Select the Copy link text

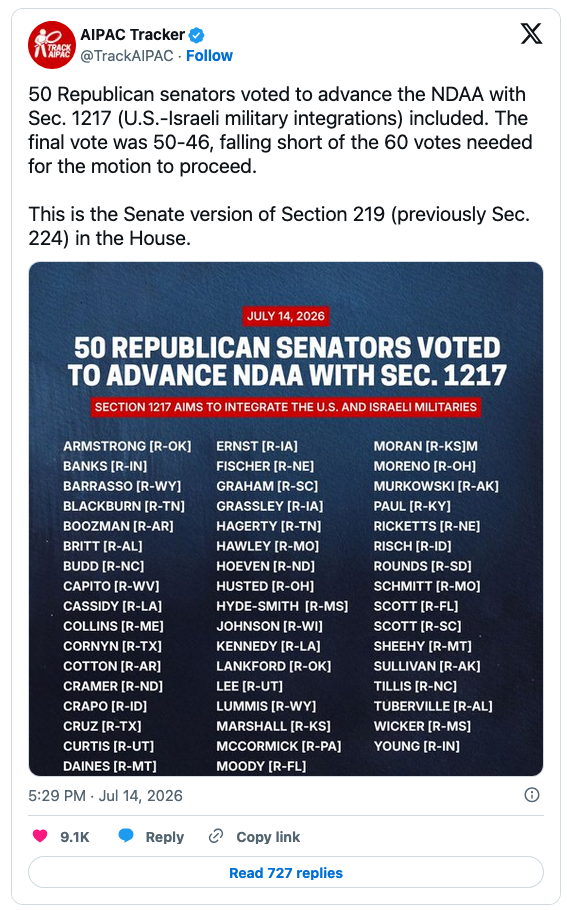(268, 837)
